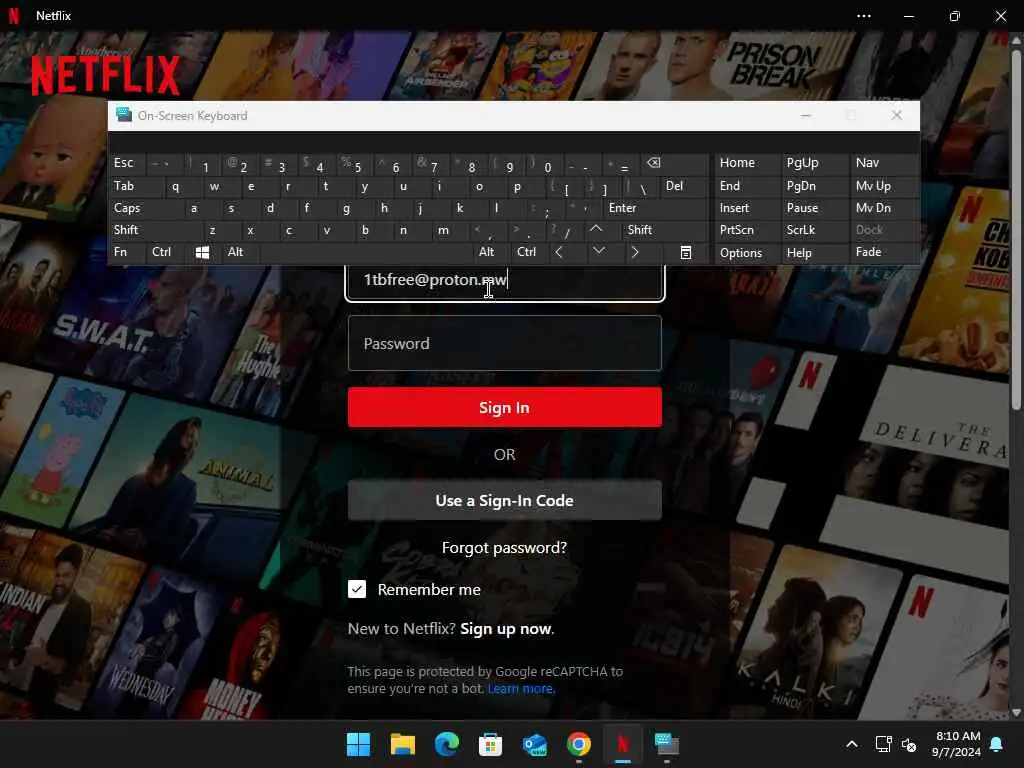Image resolution: width=1024 pixels, height=768 pixels.
Task: Click the Netflix page vertical scrollbar
Action: point(1016,229)
